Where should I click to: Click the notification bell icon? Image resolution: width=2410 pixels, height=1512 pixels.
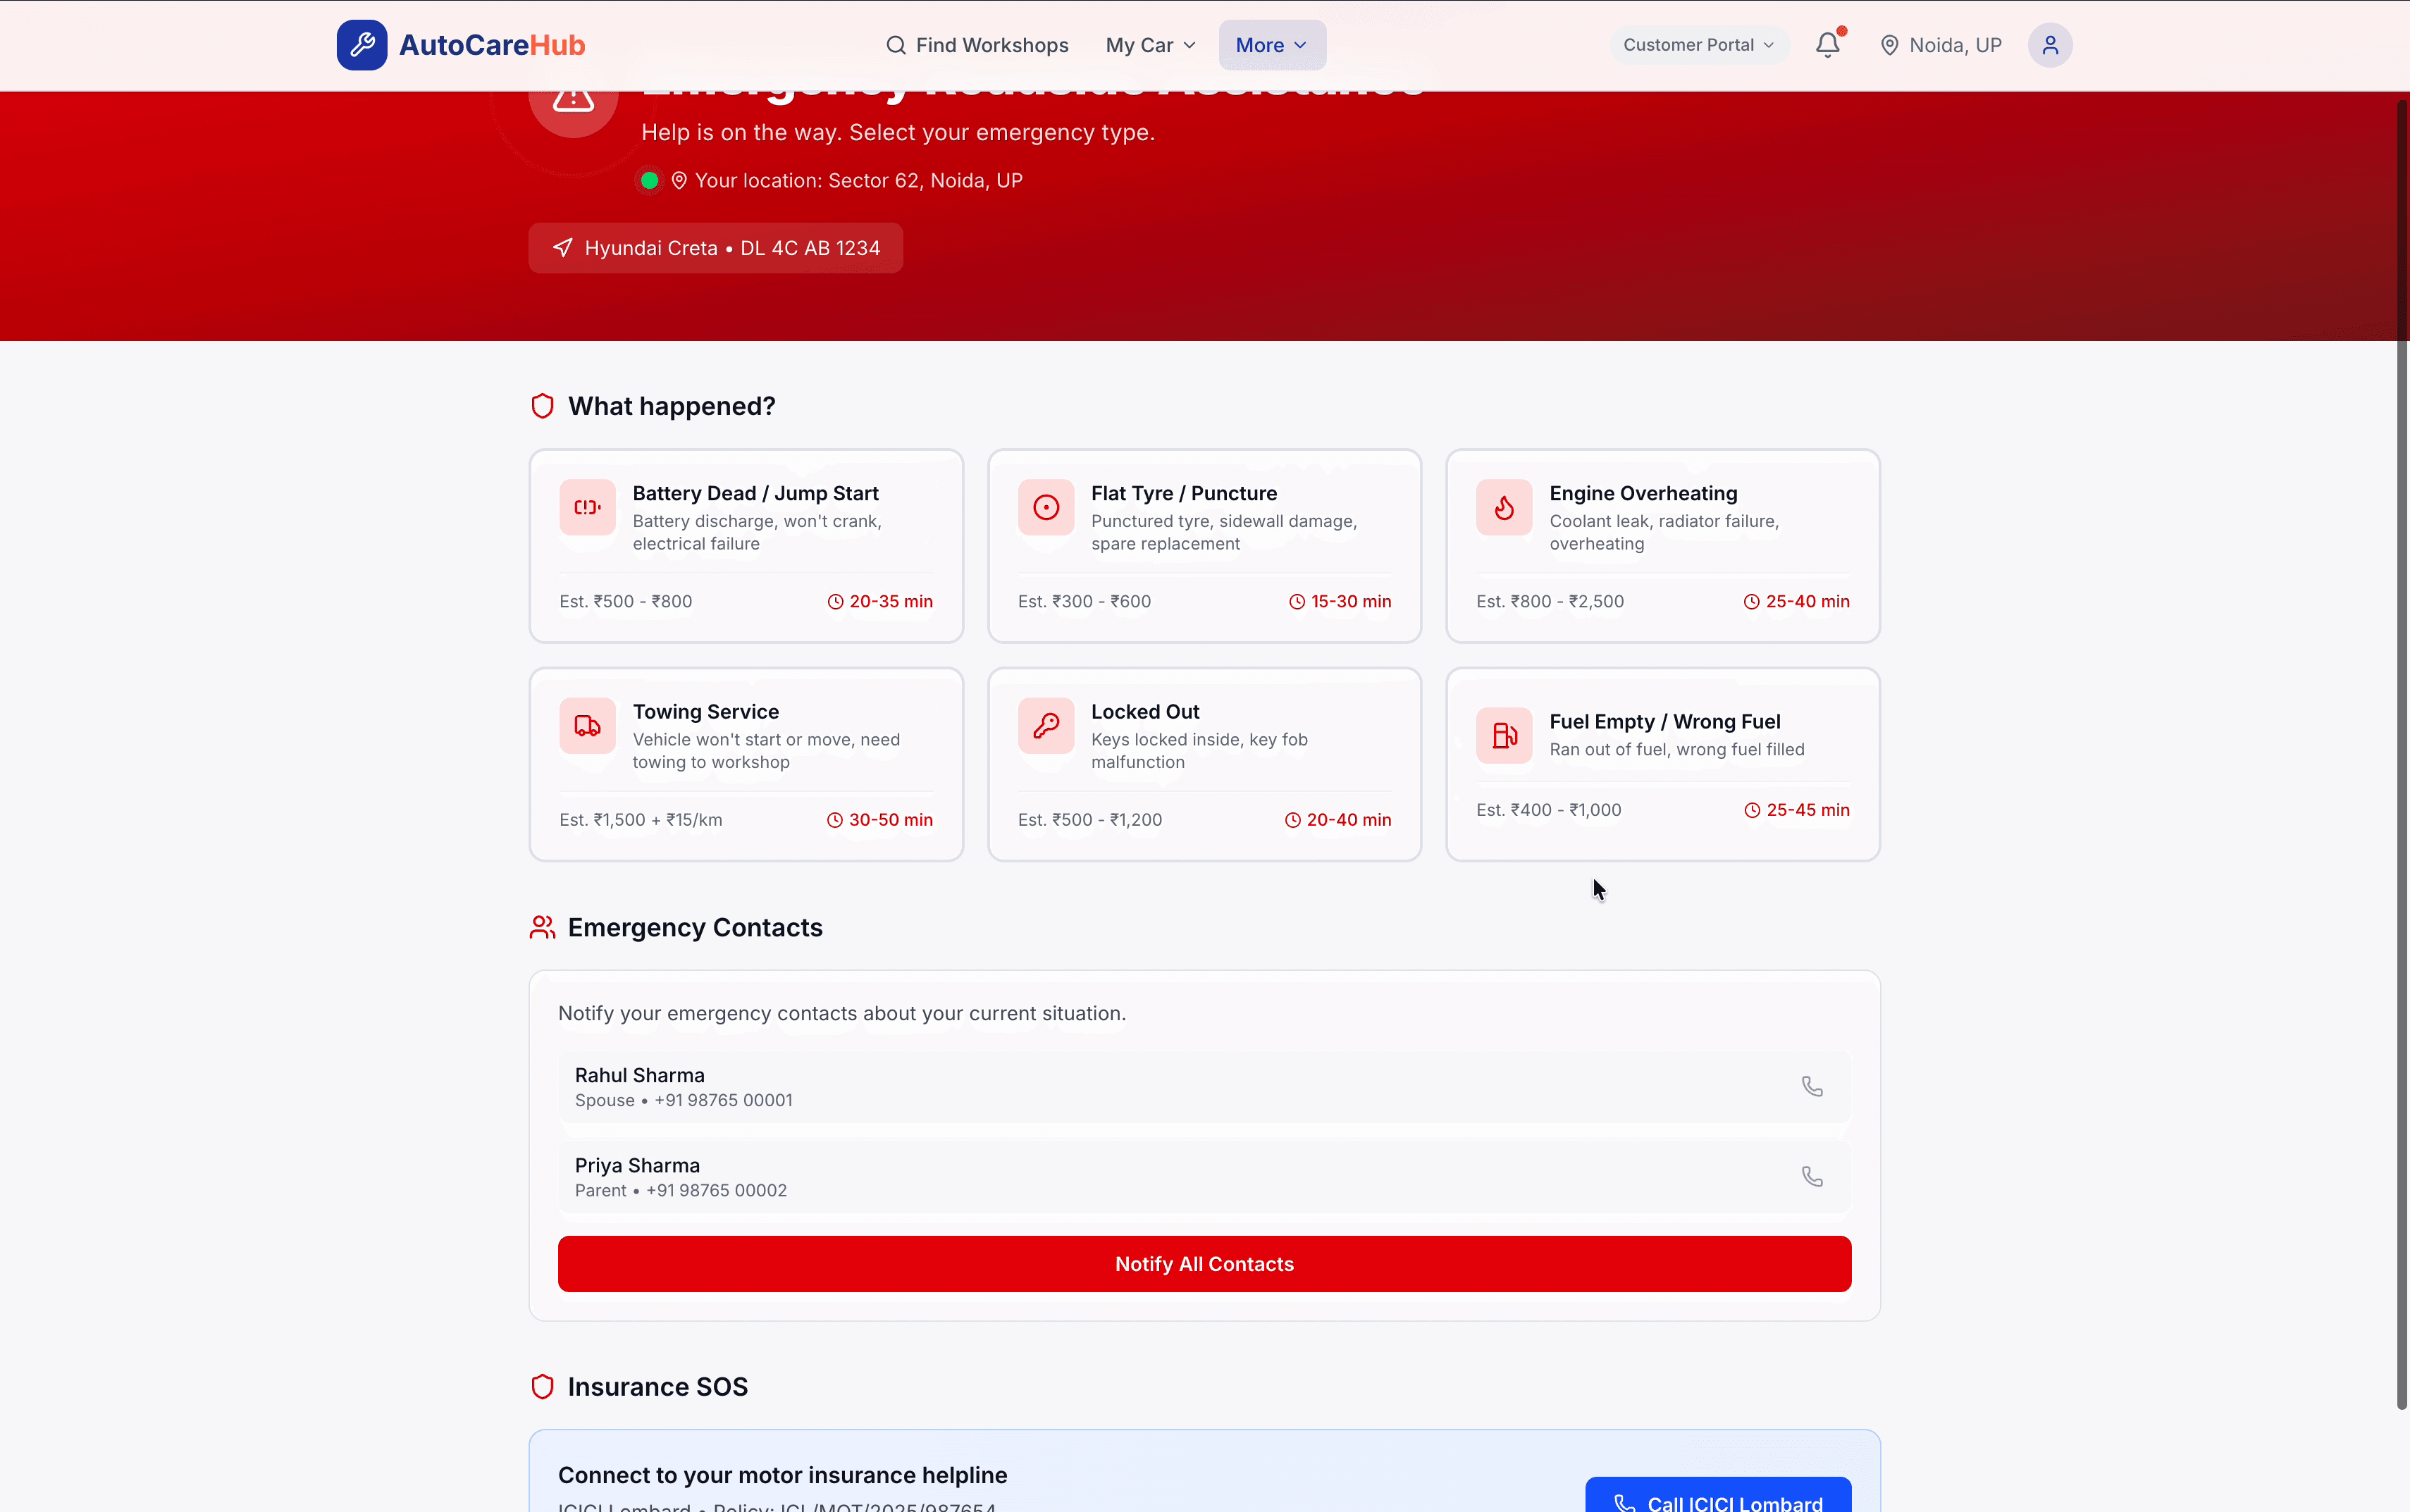1827,45
